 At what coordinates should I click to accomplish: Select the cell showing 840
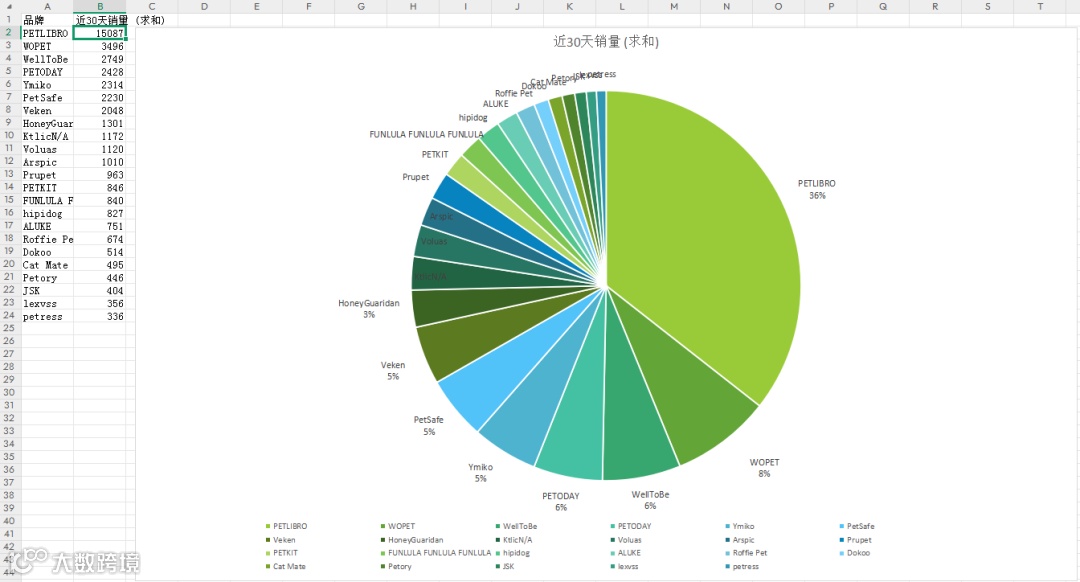click(x=100, y=200)
